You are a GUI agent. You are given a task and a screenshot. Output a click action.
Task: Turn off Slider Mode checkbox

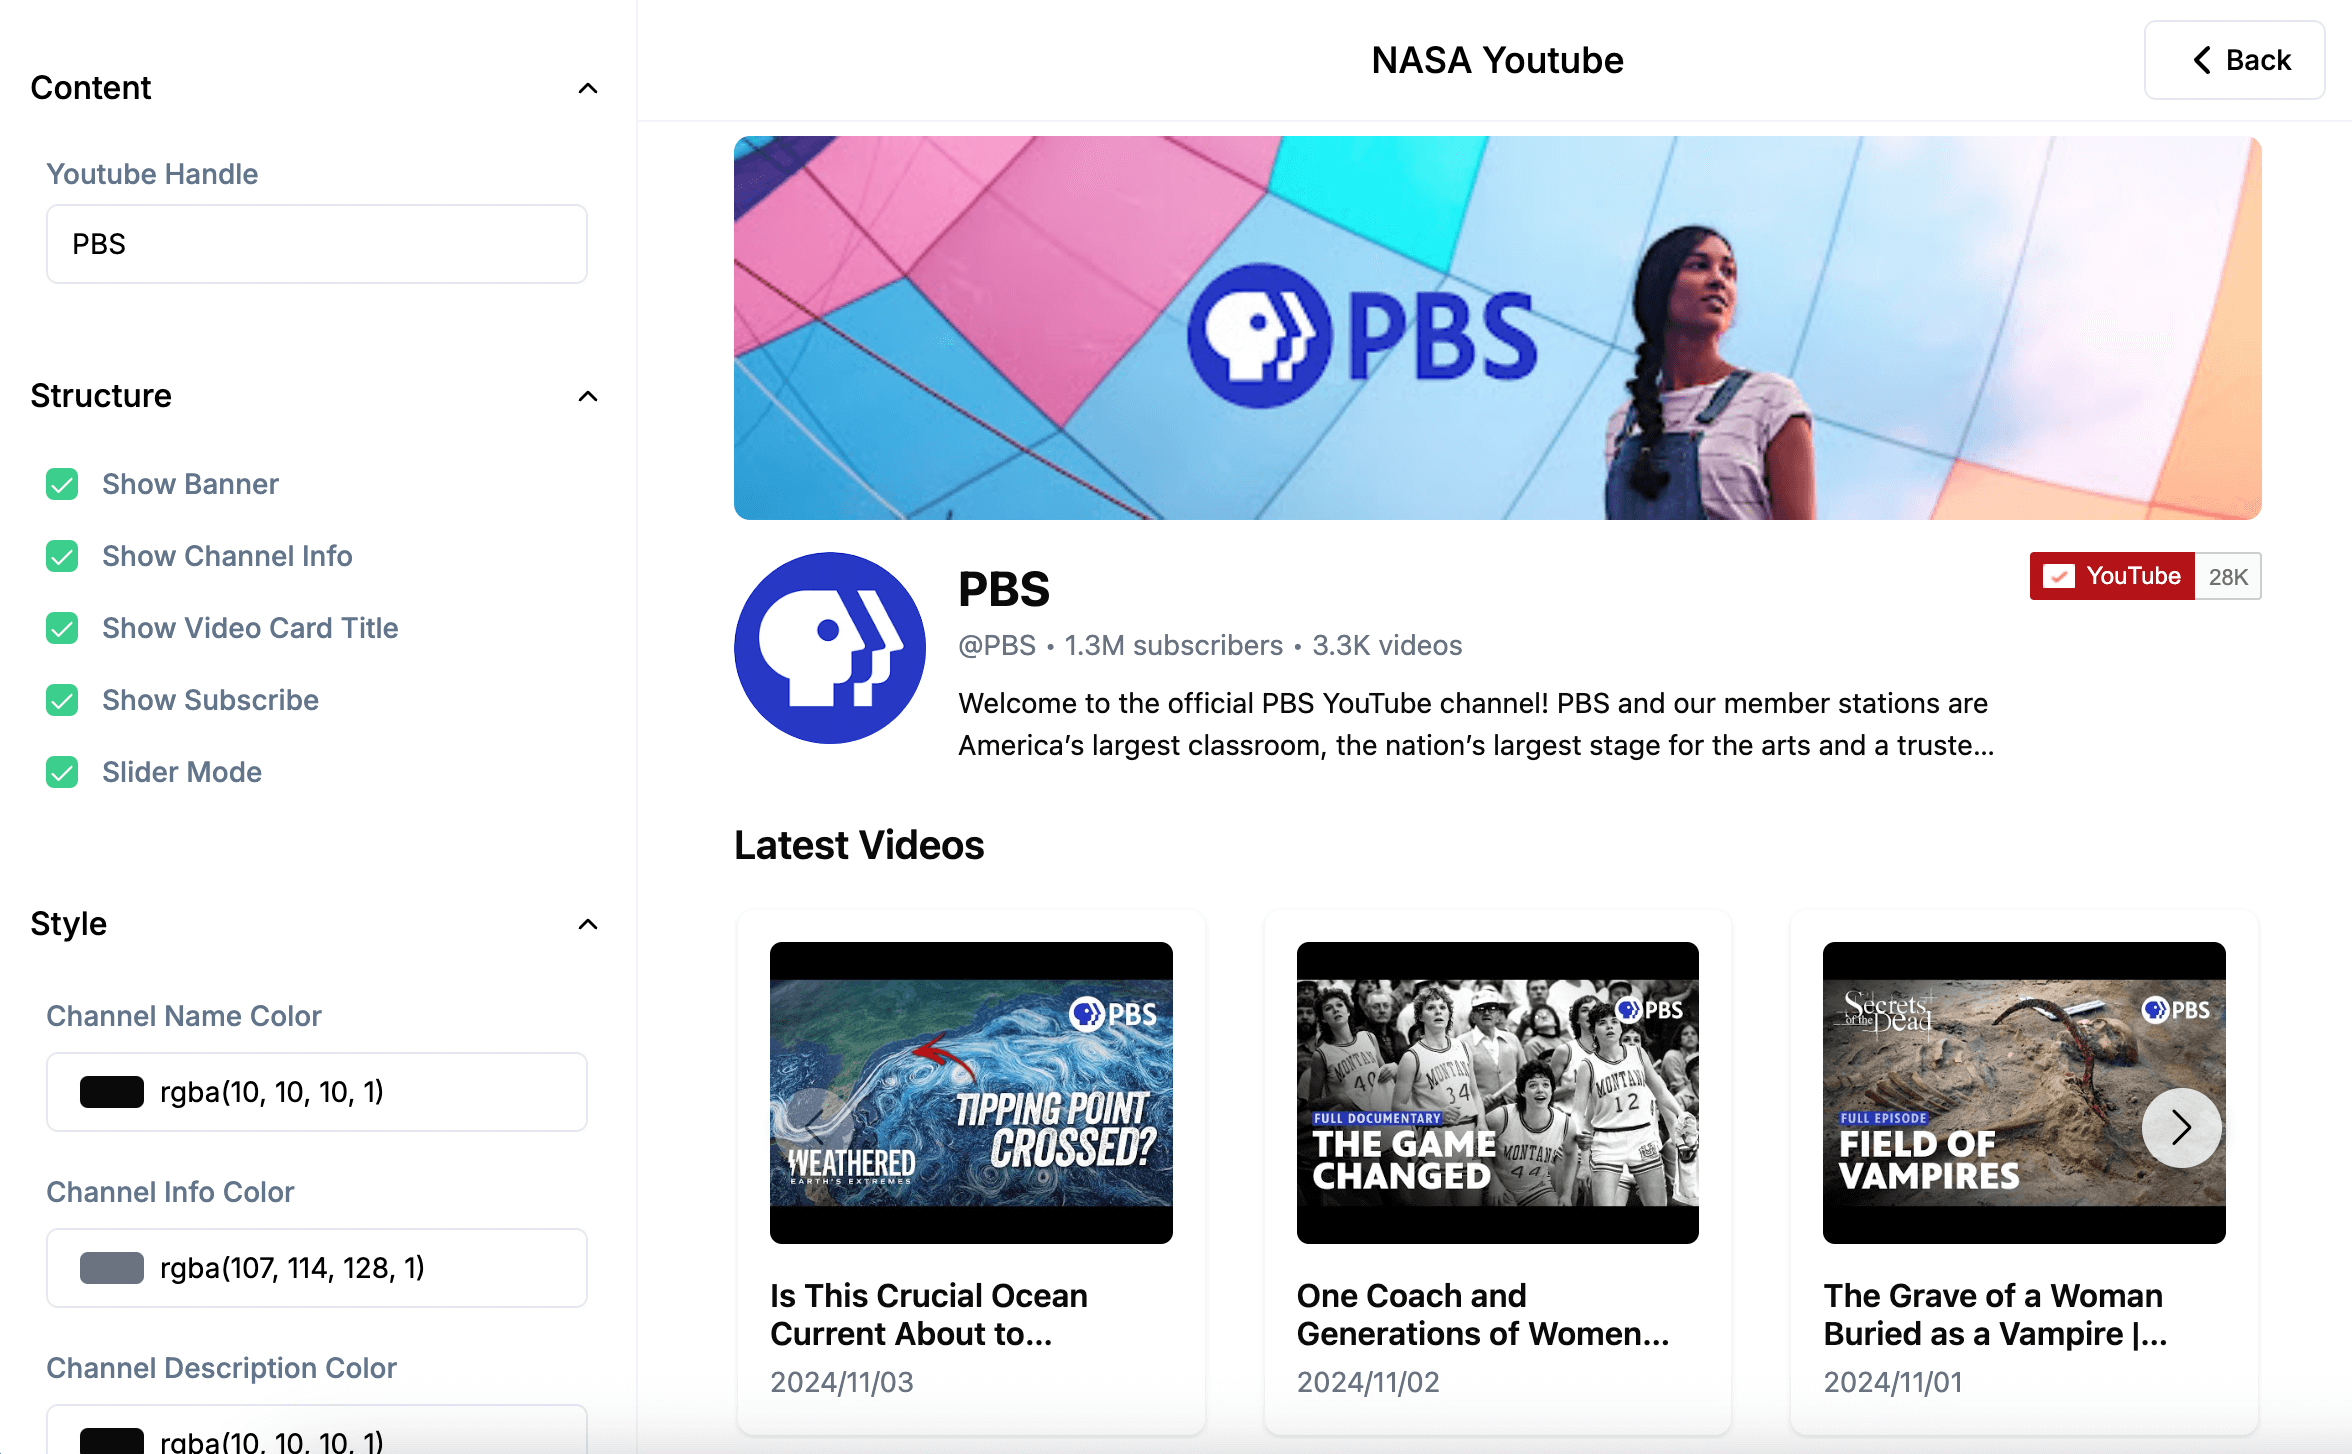[62, 772]
